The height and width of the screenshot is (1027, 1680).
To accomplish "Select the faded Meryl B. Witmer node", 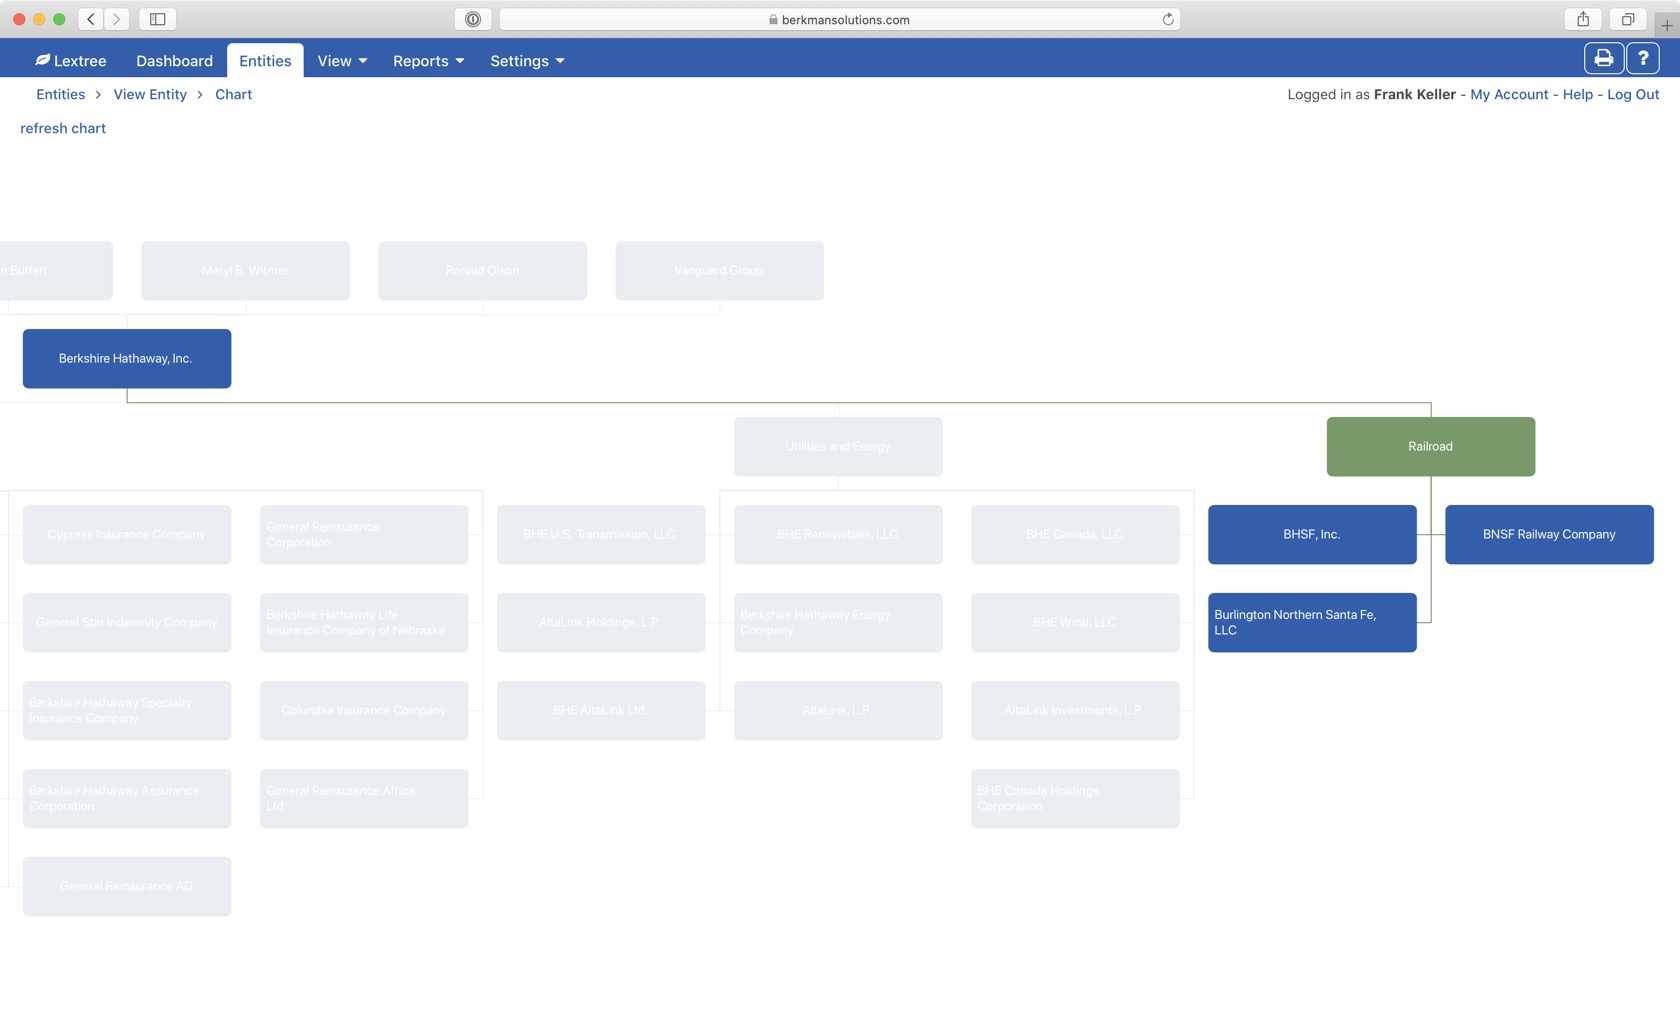I will [245, 270].
